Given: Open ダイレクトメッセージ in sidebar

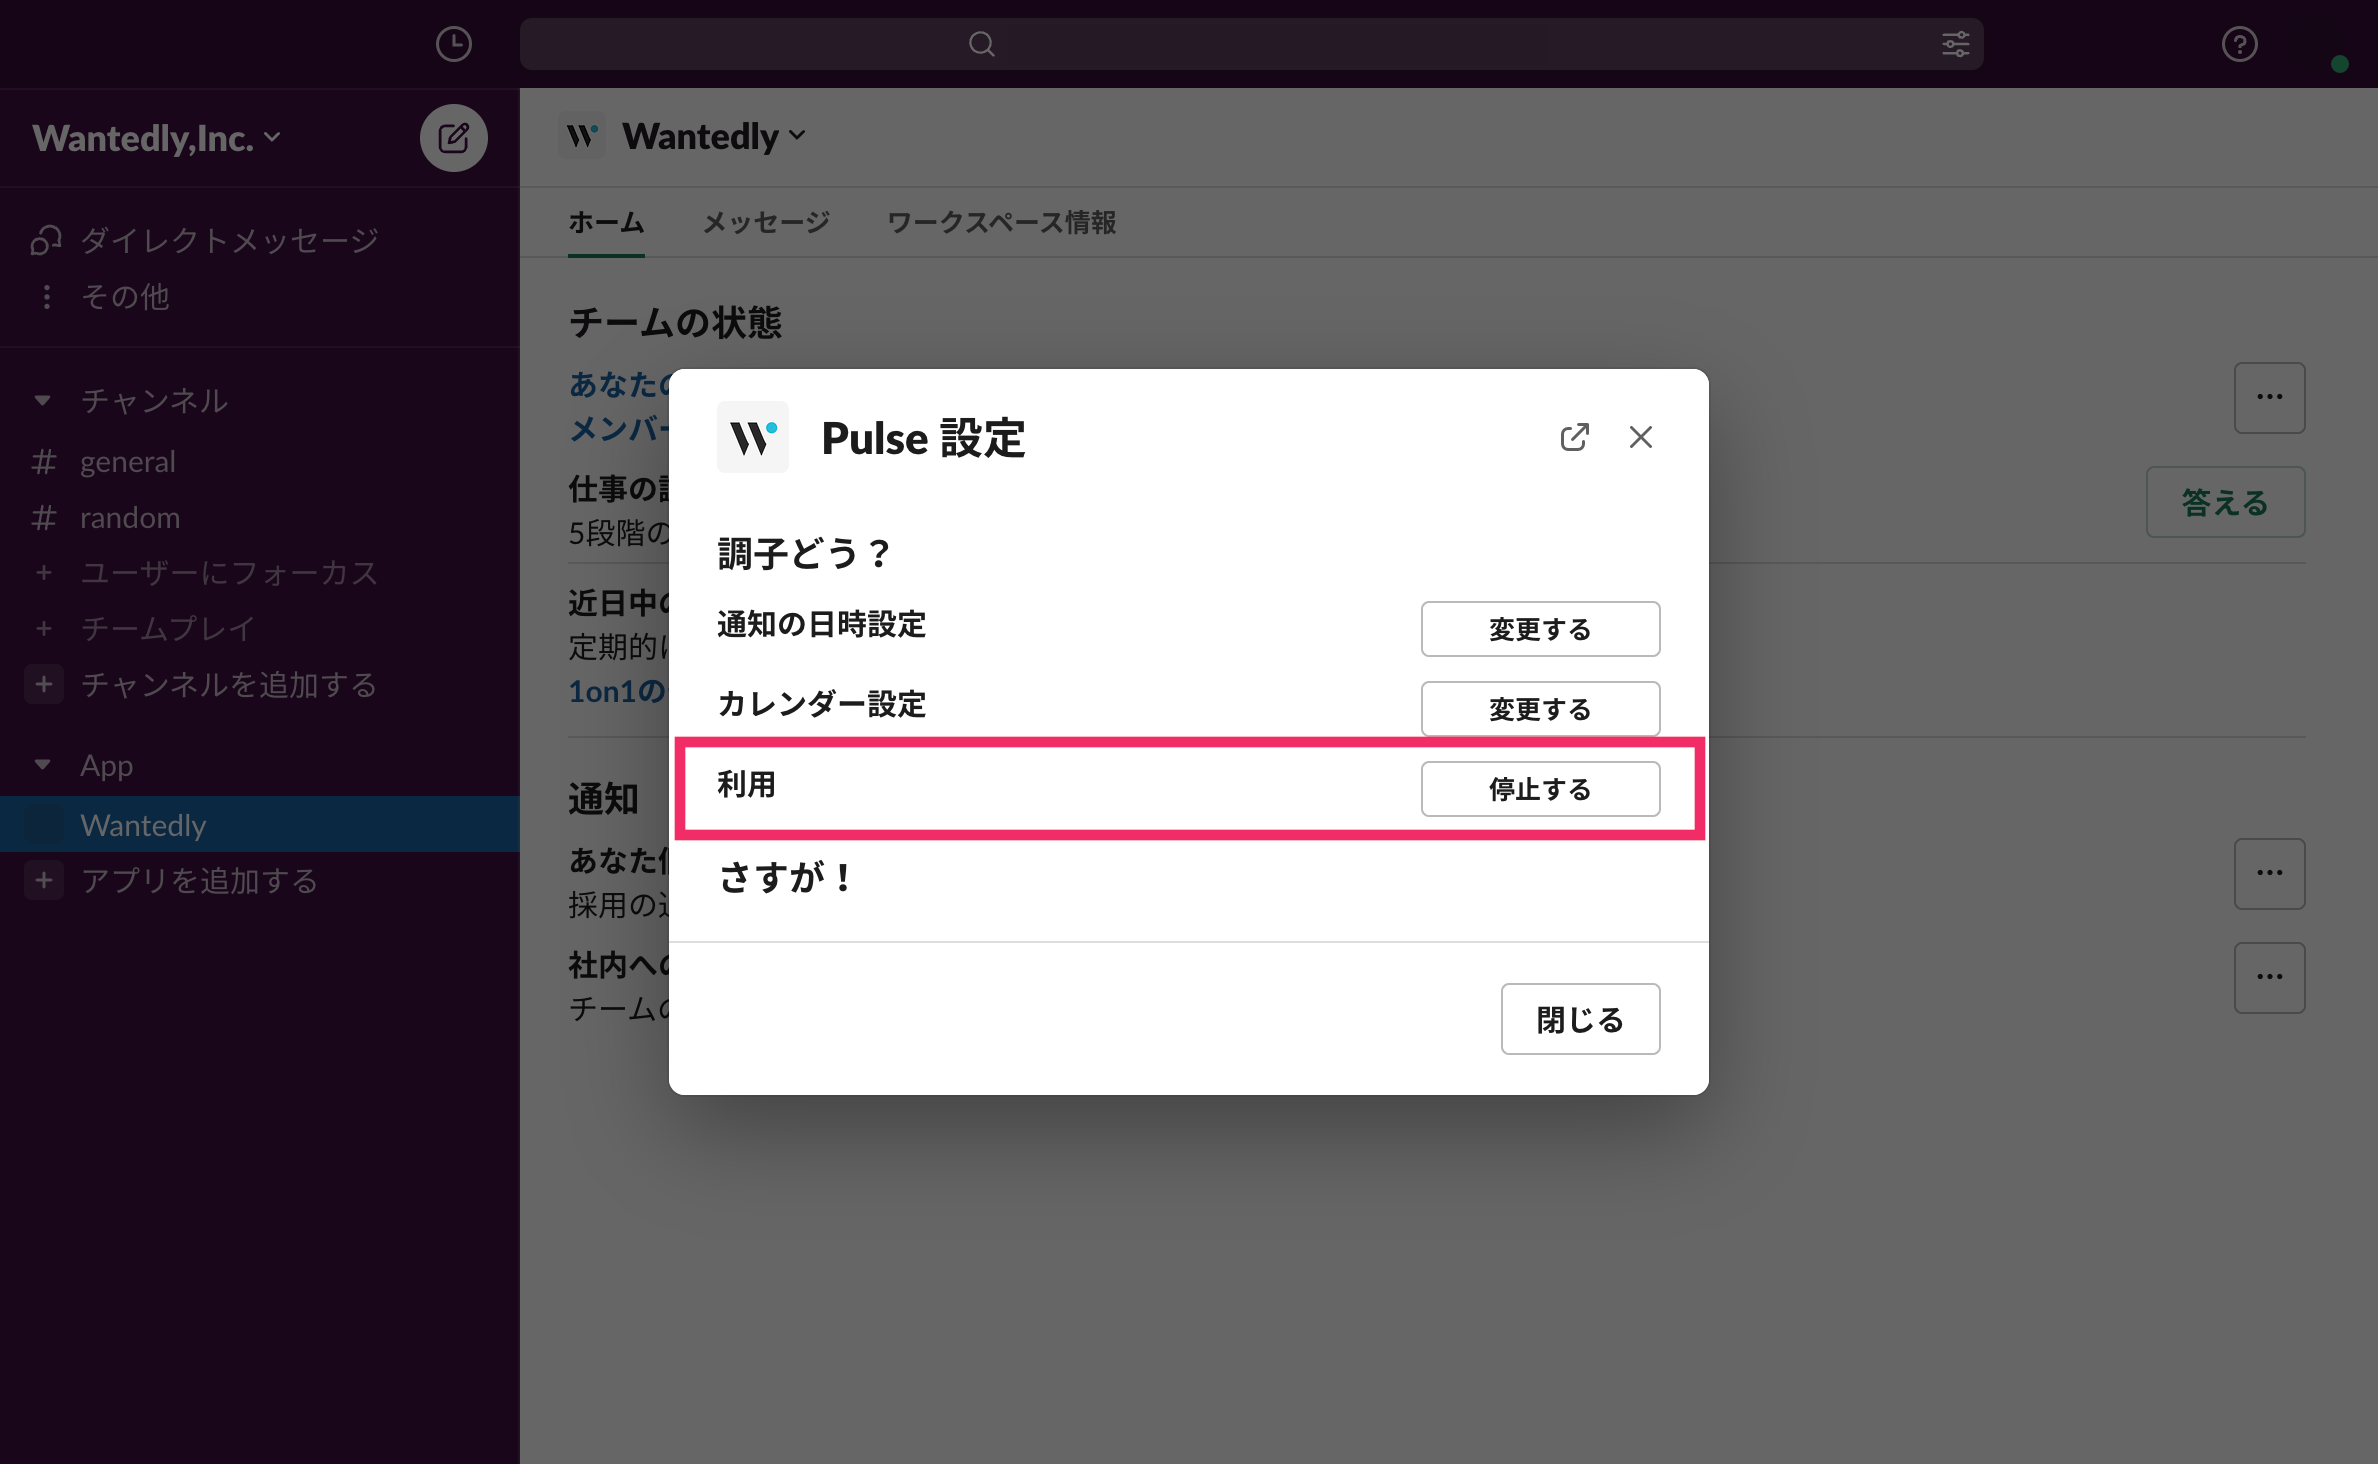Looking at the screenshot, I should click(229, 240).
